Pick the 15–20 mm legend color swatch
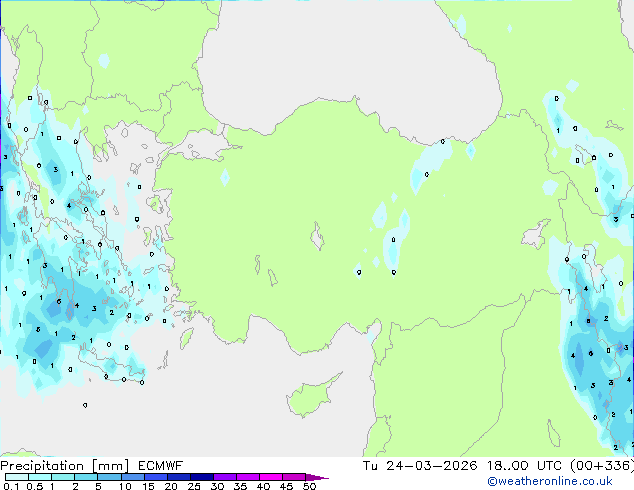Viewport: 634px width, 490px height. point(155,477)
